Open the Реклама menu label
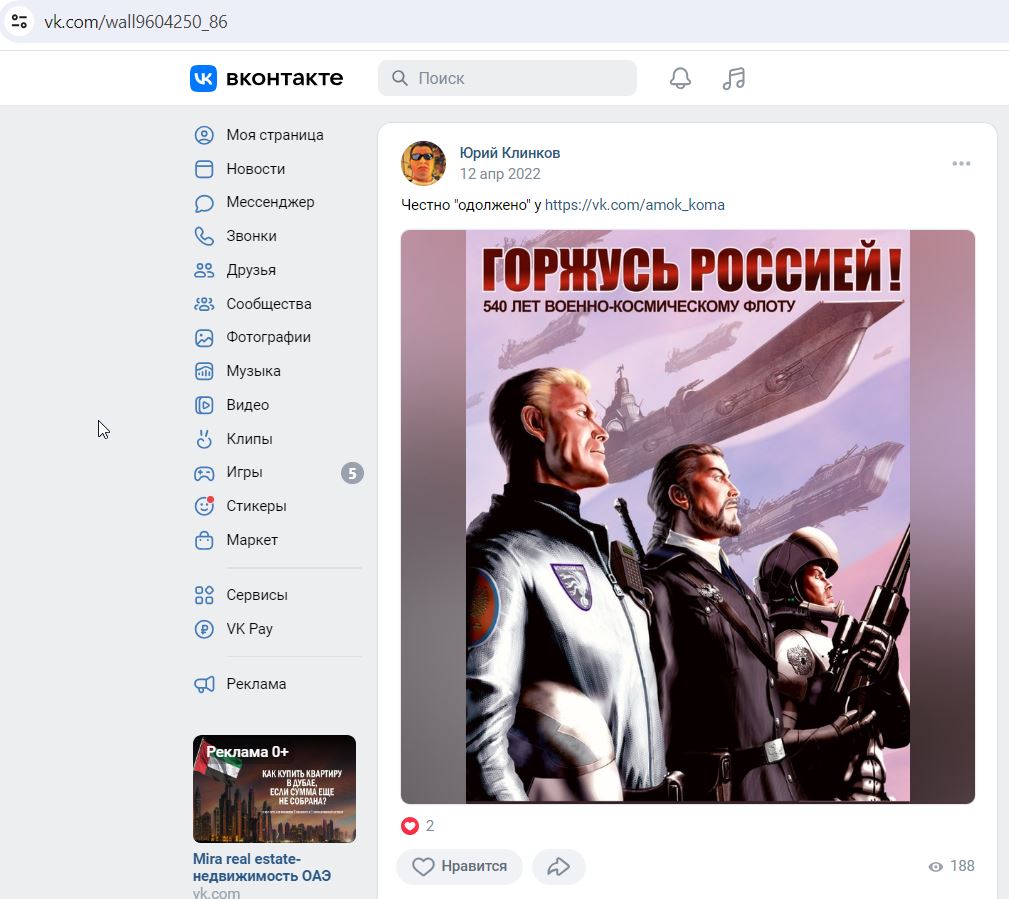 (x=256, y=684)
